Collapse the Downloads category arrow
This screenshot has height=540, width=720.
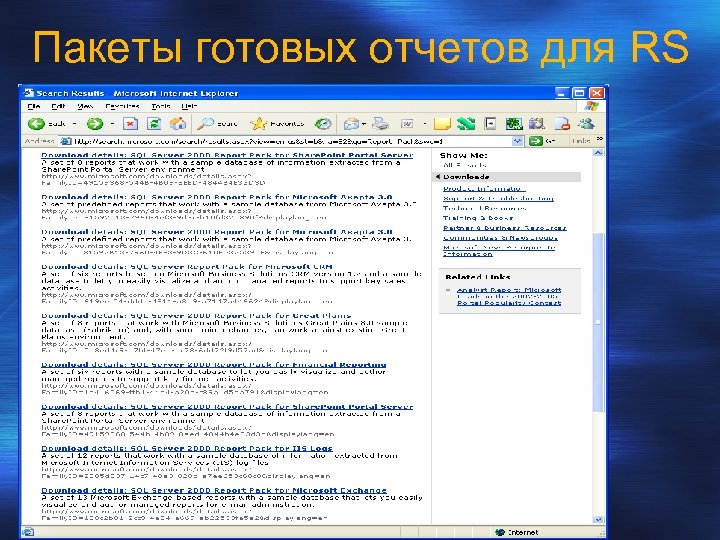click(438, 177)
